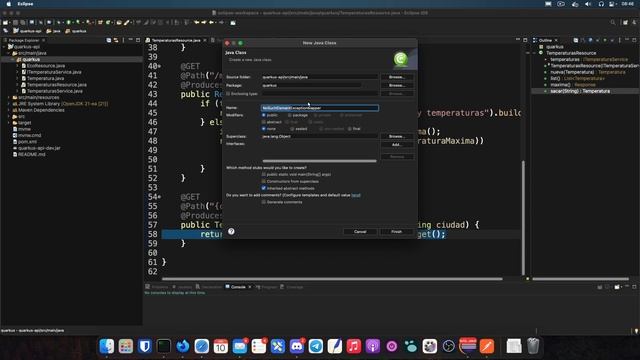Open Mail from the Dock
The width and height of the screenshot is (640, 360).
[240, 346]
